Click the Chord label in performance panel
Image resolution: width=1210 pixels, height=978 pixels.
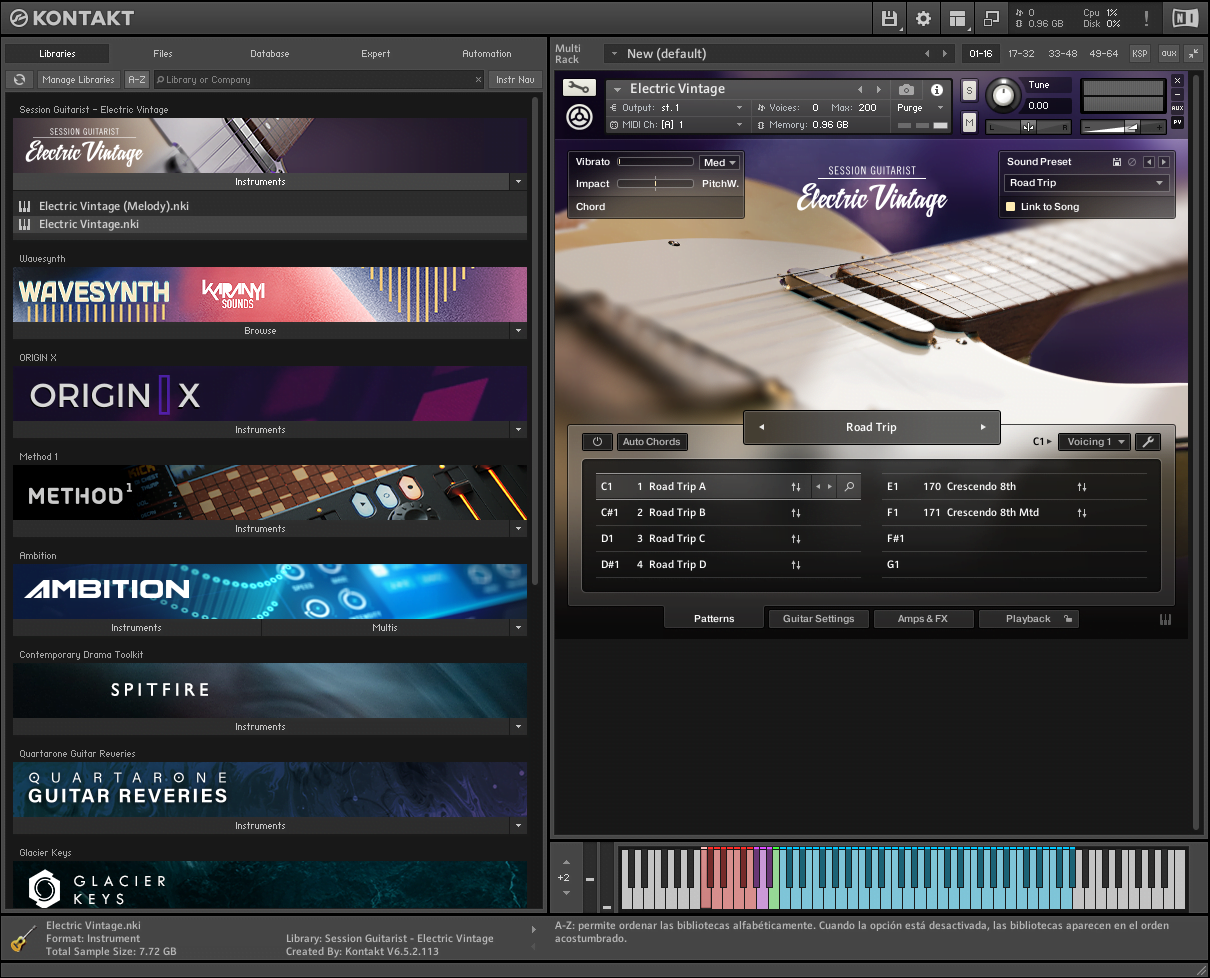coord(591,207)
